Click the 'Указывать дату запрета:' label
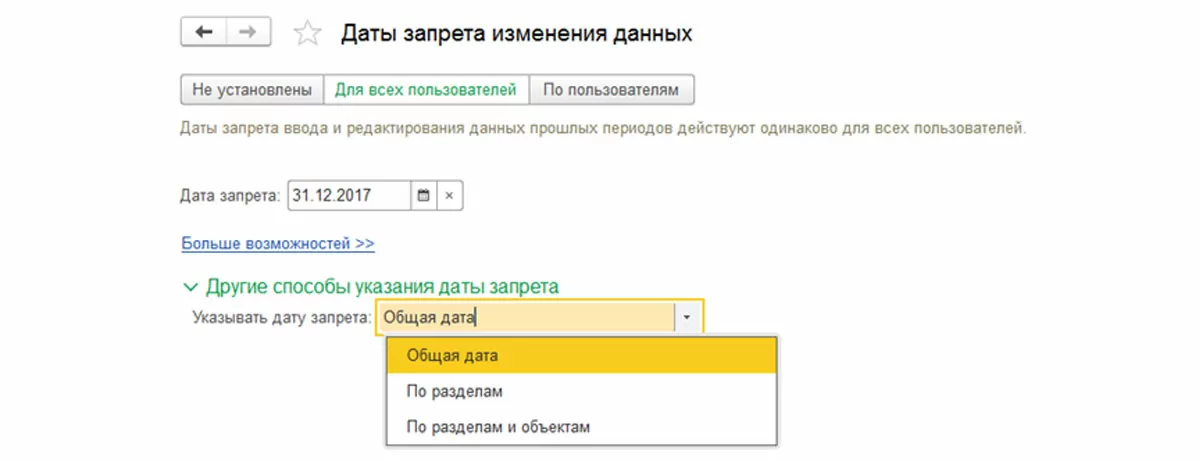The width and height of the screenshot is (1200, 461). 281,319
